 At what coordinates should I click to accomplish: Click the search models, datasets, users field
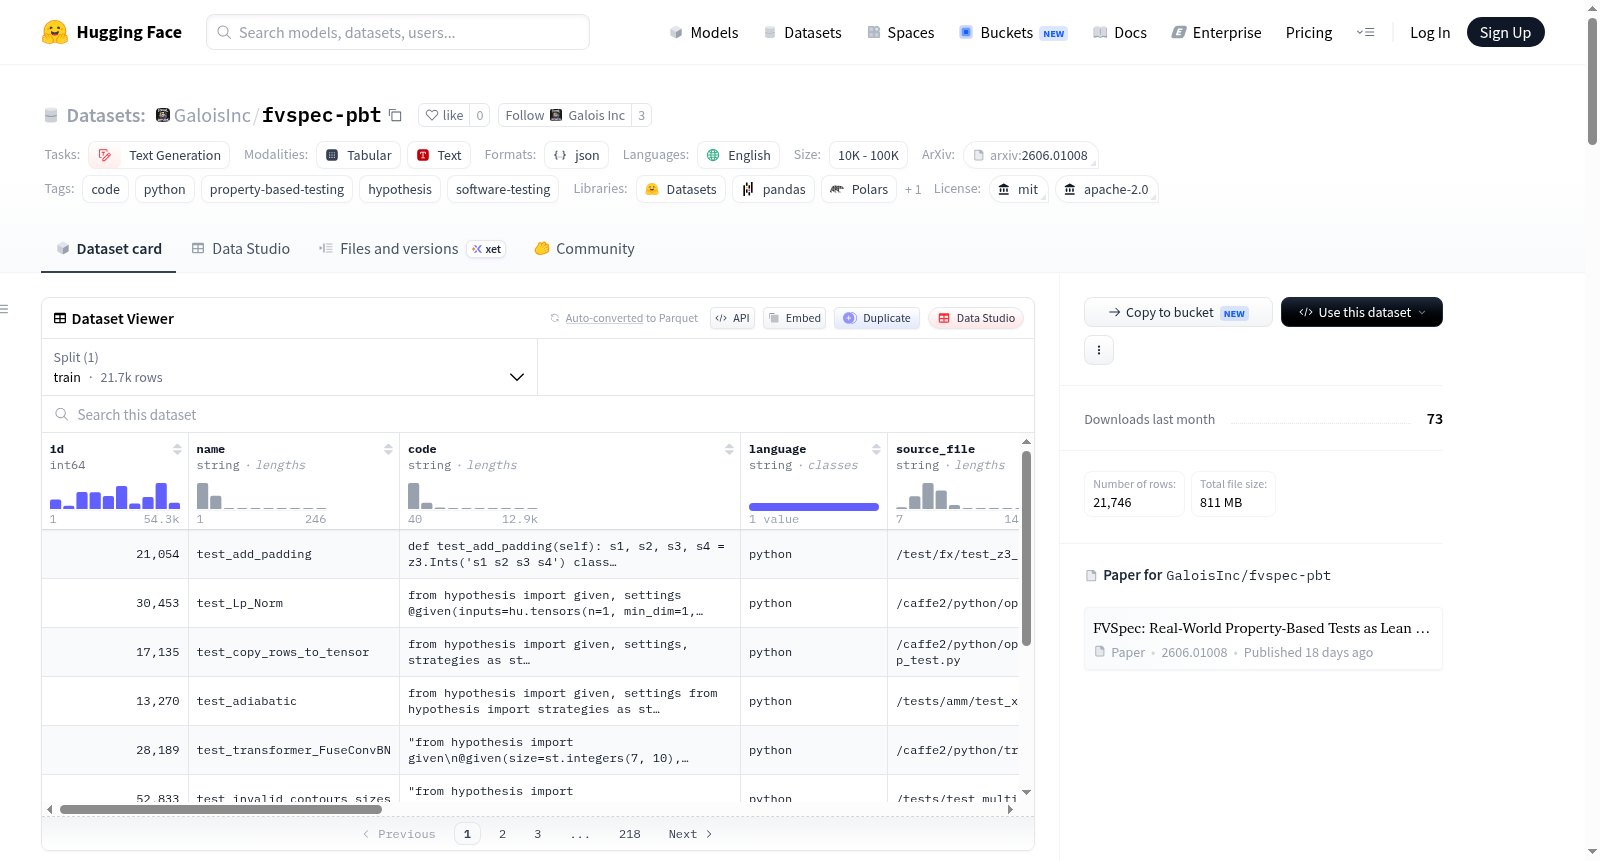click(398, 32)
